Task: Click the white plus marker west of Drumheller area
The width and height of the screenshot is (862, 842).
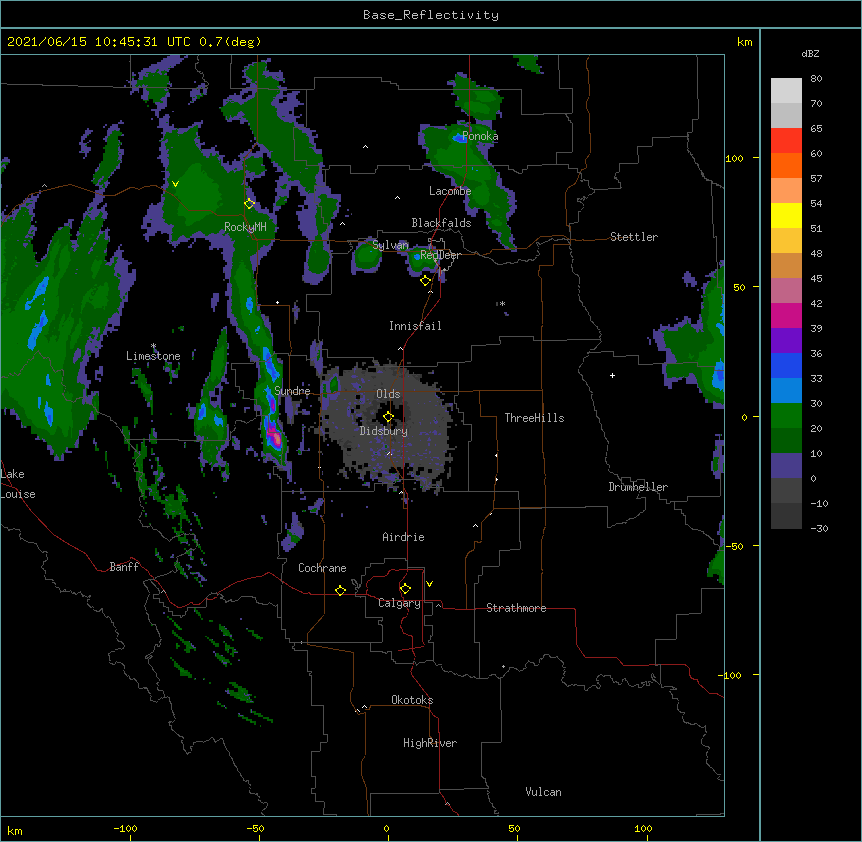Action: (612, 375)
